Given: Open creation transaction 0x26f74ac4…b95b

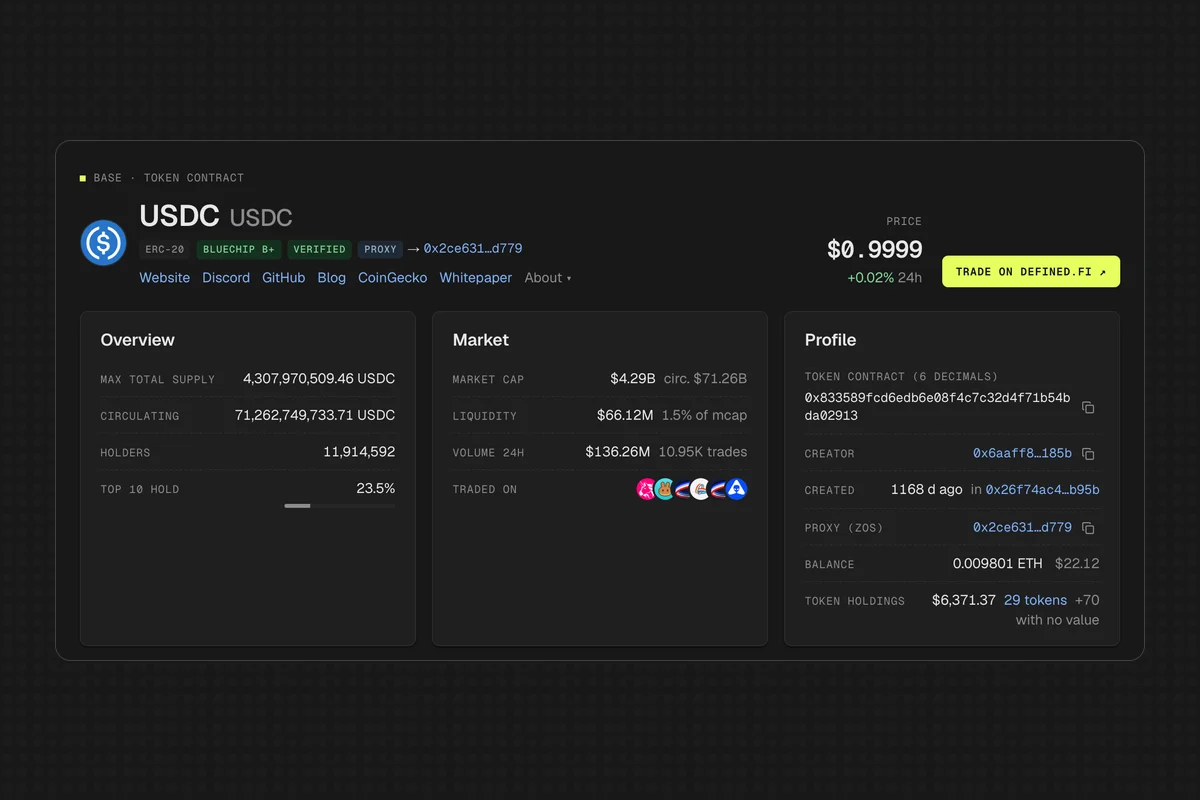Looking at the screenshot, I should [x=1043, y=490].
